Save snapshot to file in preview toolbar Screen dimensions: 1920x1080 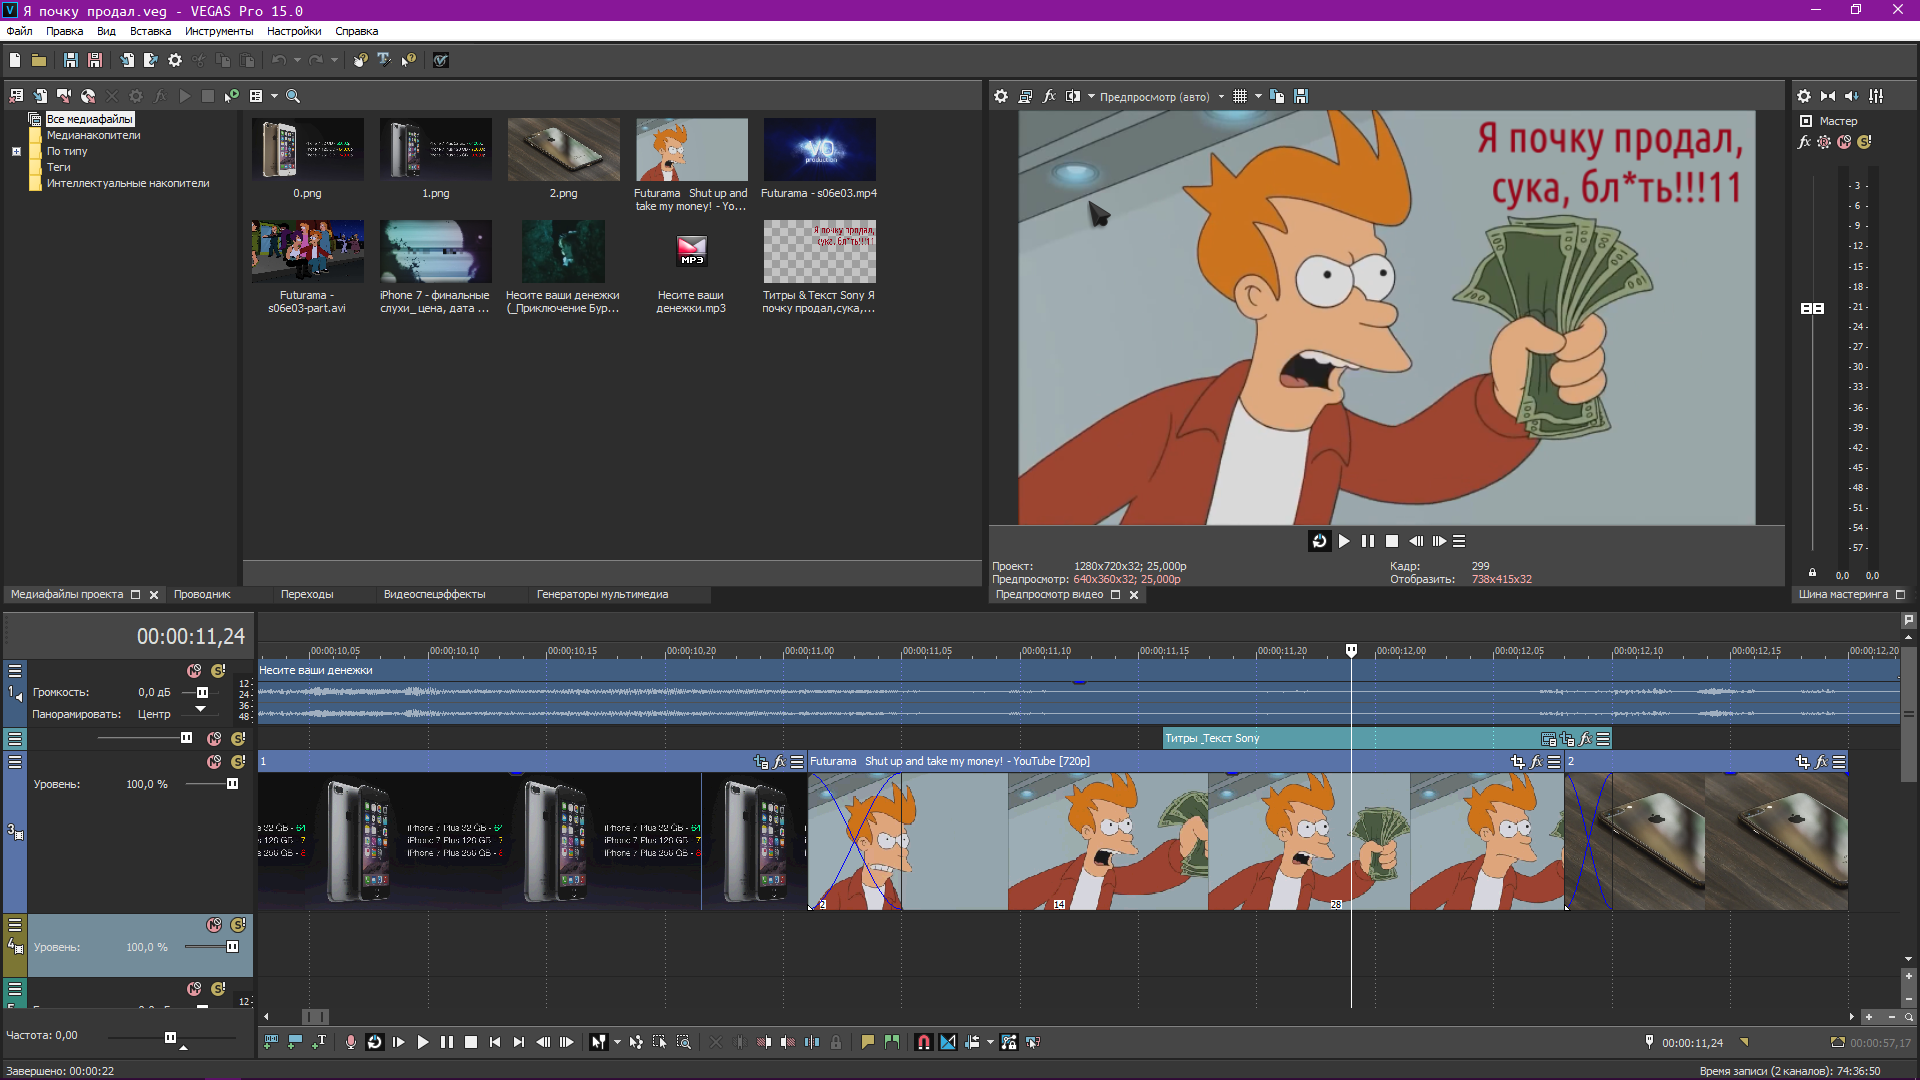1301,96
